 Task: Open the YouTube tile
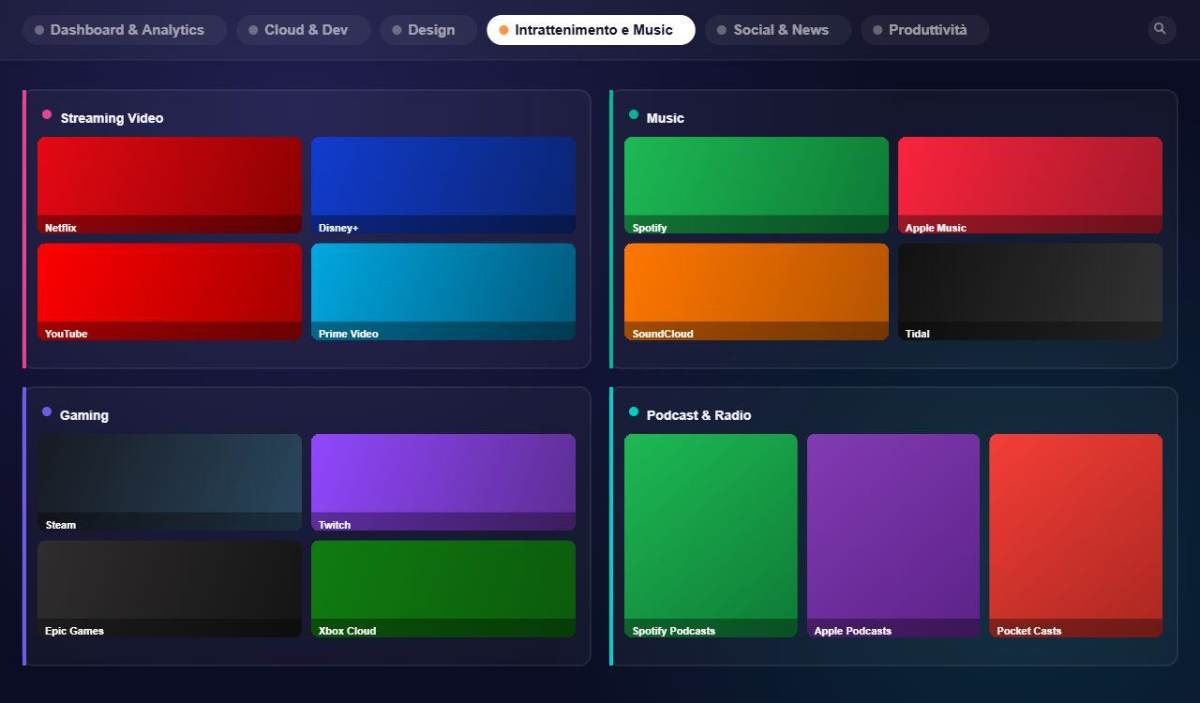(170, 291)
